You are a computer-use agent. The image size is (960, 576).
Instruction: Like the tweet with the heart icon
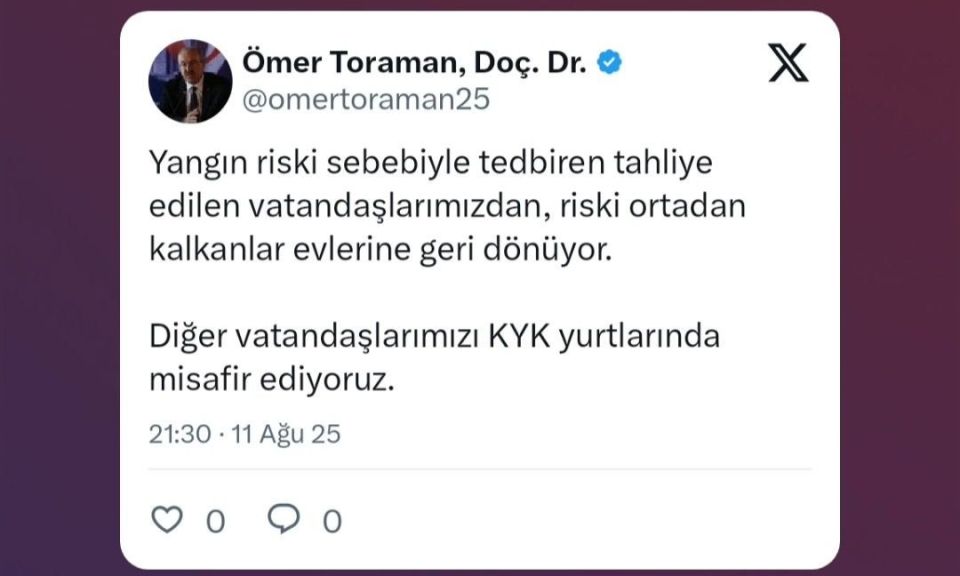click(167, 520)
